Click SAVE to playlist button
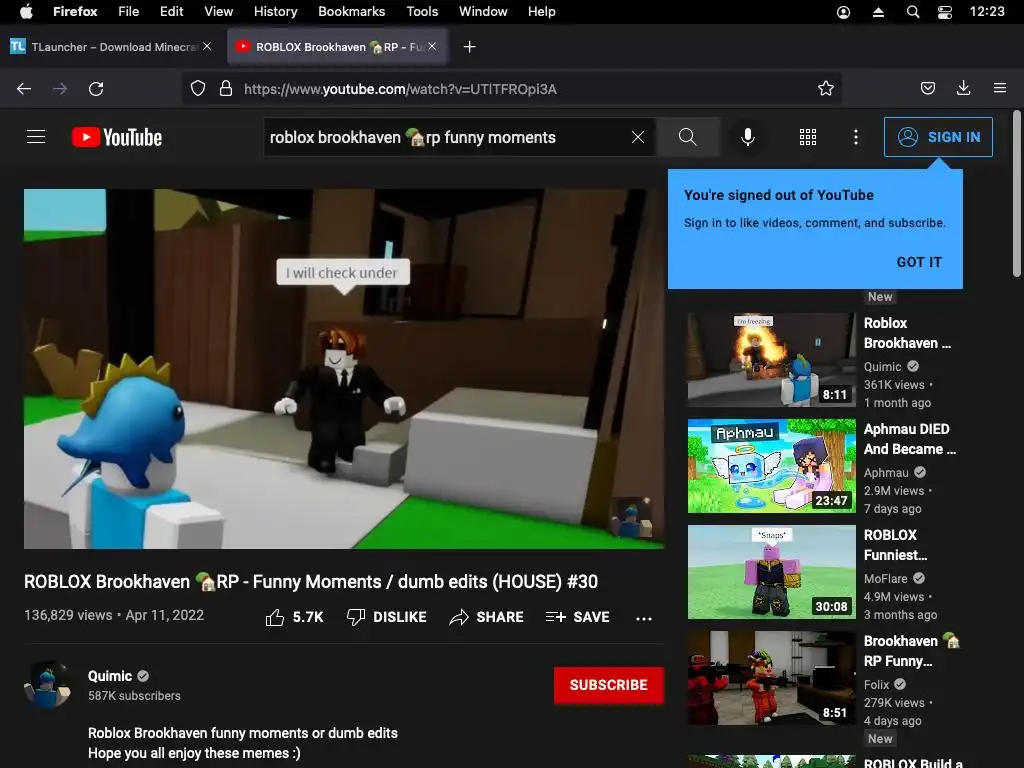Screen dimensions: 1024x768 [578, 617]
